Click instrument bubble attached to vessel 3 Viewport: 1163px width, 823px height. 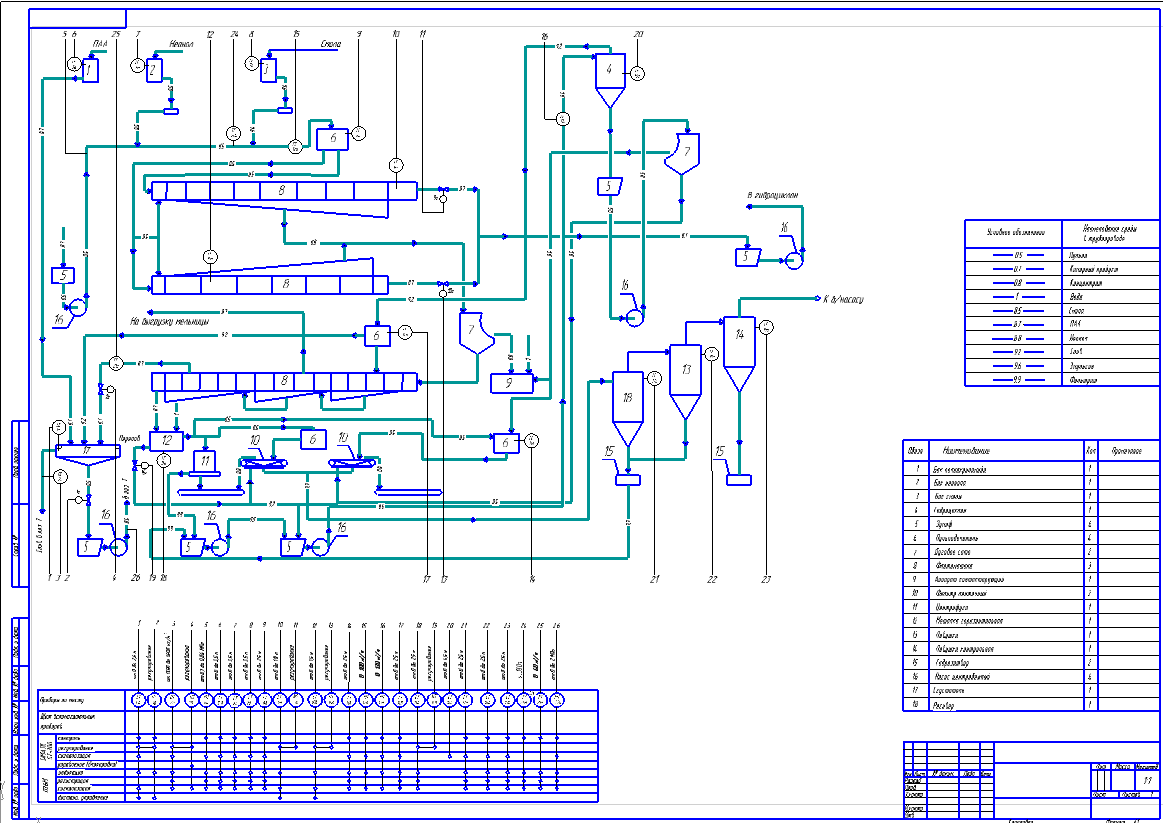(x=251, y=62)
